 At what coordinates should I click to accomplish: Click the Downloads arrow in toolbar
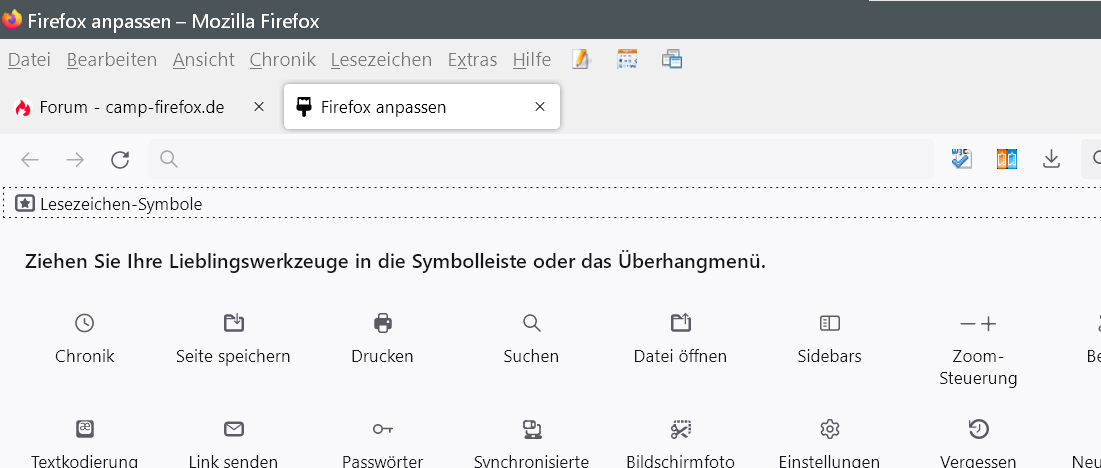point(1051,159)
